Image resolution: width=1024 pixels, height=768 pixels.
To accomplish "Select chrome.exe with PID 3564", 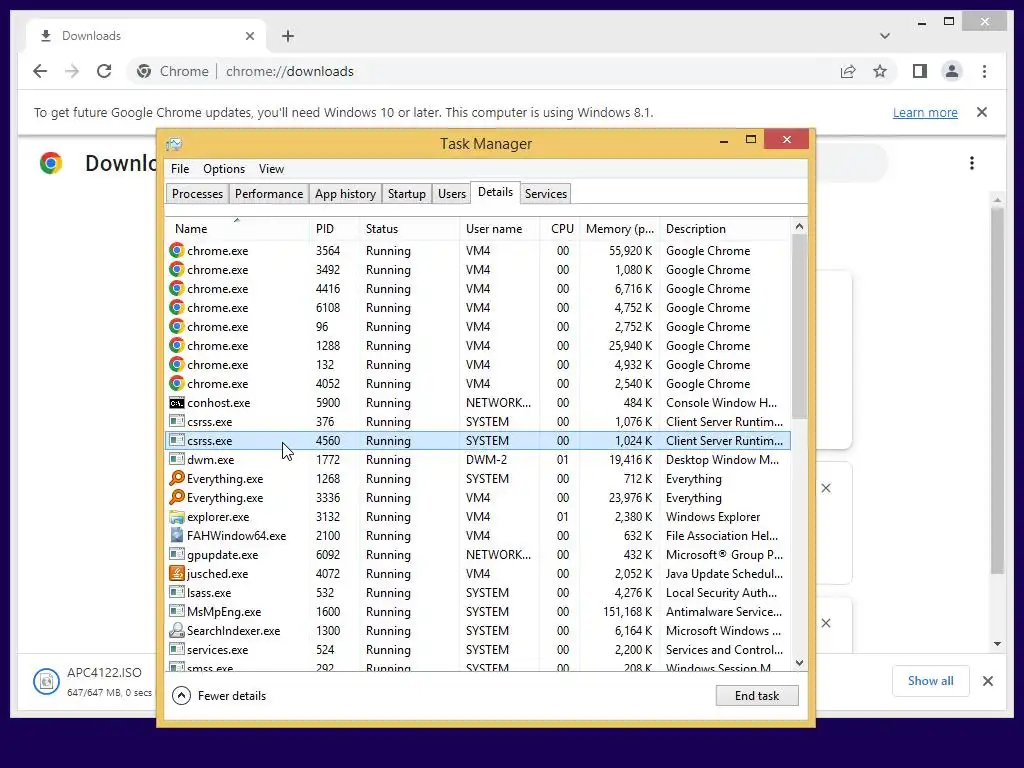I will click(478, 251).
